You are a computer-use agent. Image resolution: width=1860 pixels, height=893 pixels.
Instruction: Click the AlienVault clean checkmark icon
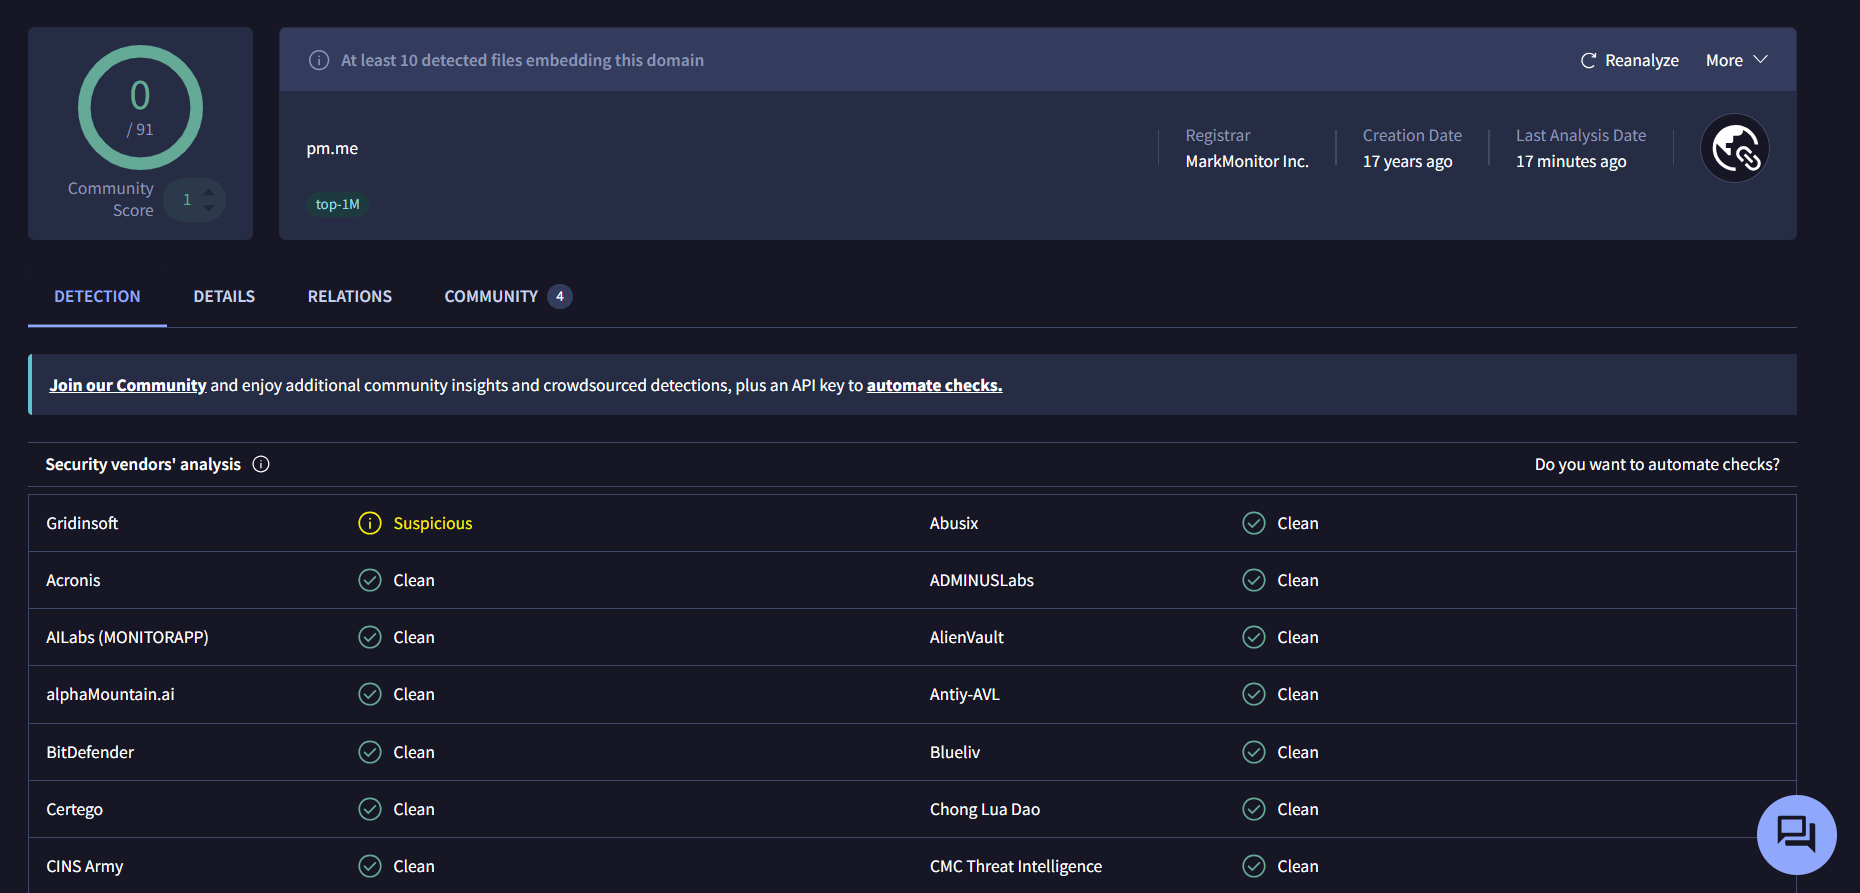1254,637
